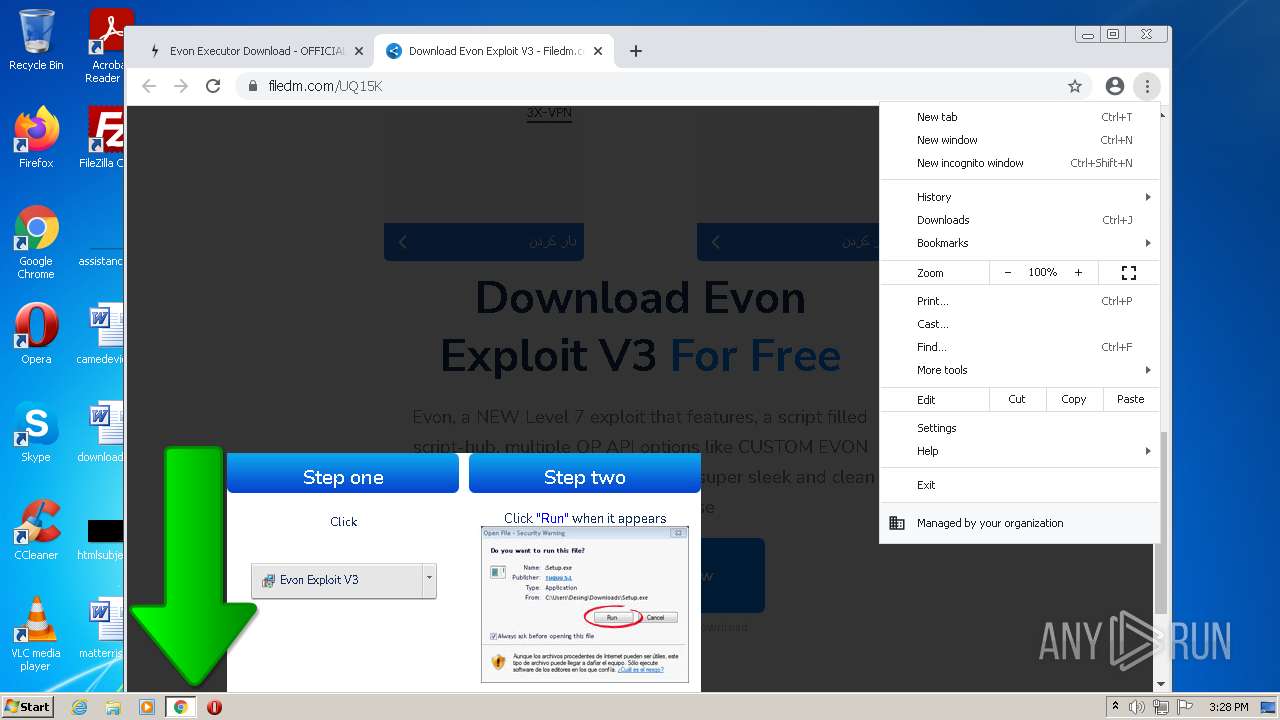Image resolution: width=1280 pixels, height=720 pixels.
Task: Open Settings from Chrome menu
Action: [1019, 428]
